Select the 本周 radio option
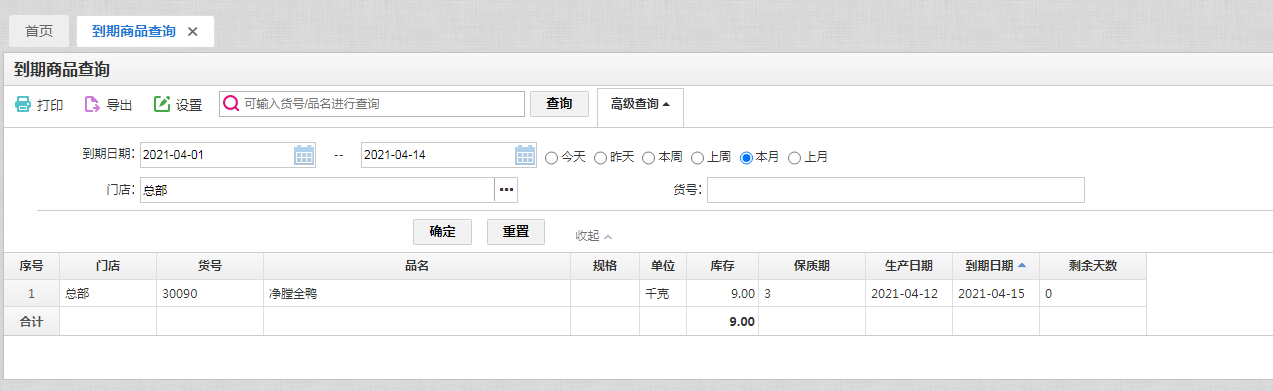1273x391 pixels. [x=648, y=157]
